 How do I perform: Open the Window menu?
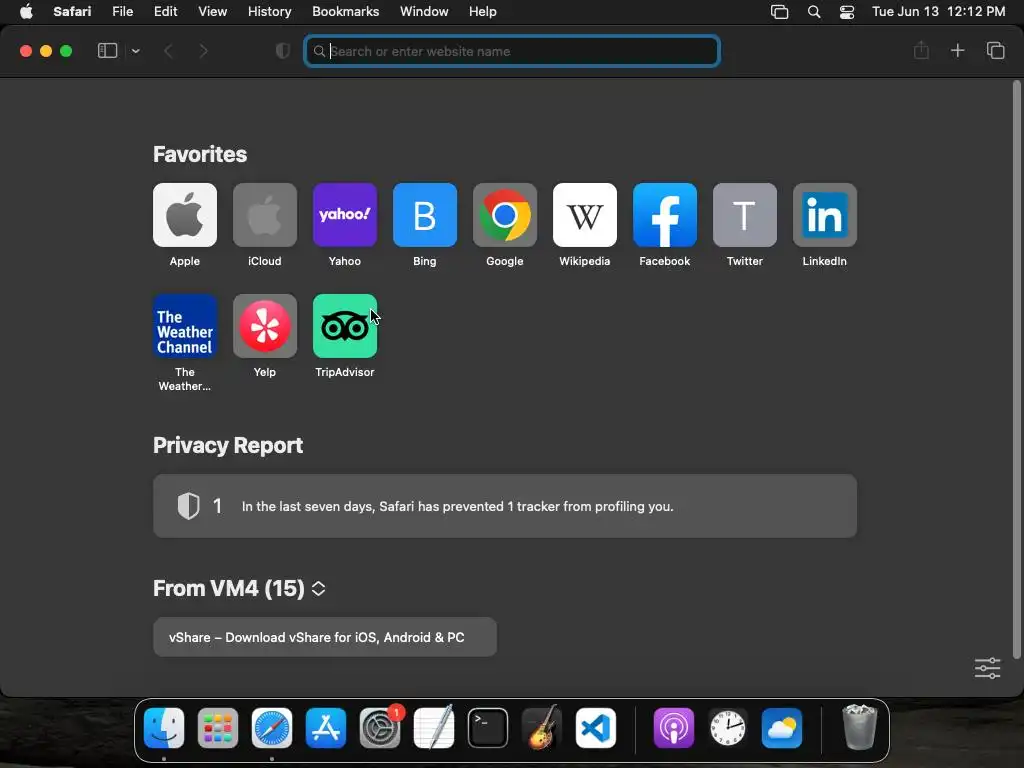point(424,11)
